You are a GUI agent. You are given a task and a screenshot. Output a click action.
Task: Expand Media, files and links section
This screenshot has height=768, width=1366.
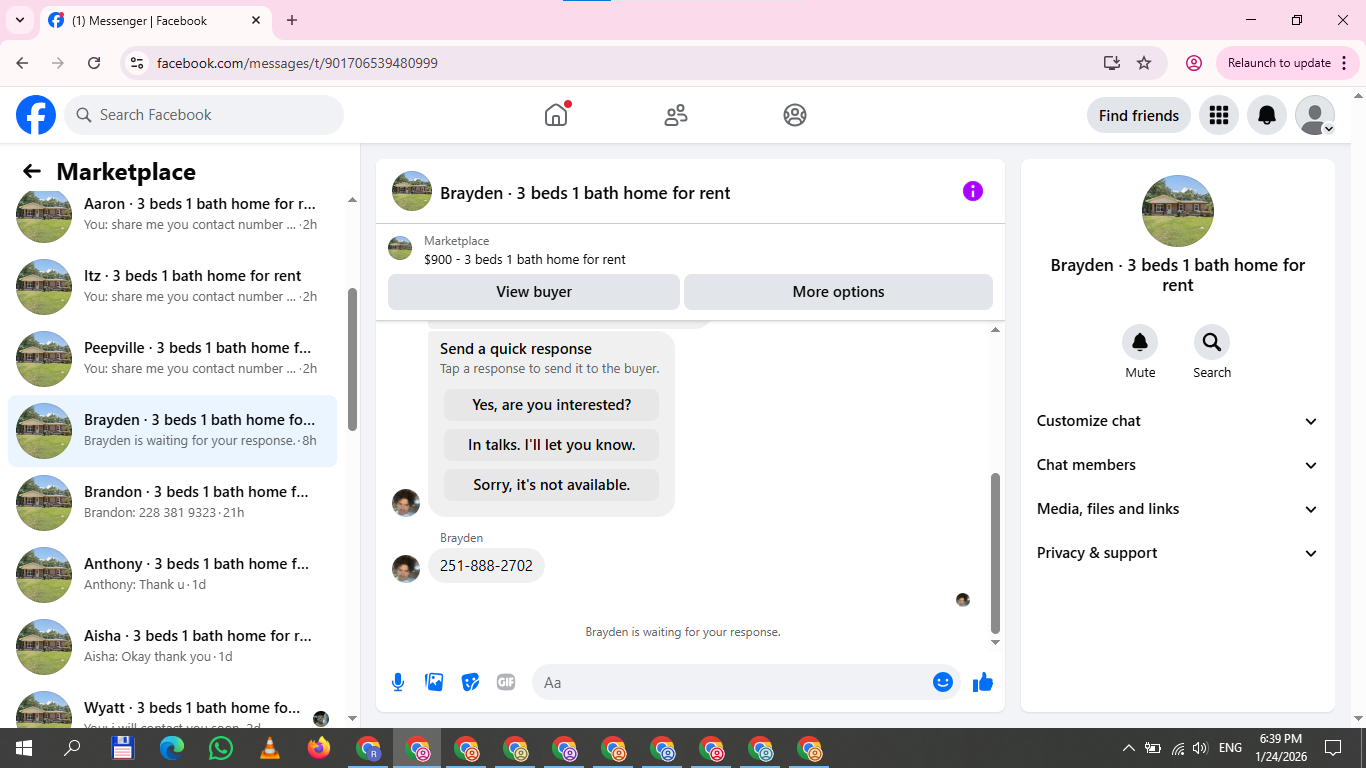pos(1178,509)
